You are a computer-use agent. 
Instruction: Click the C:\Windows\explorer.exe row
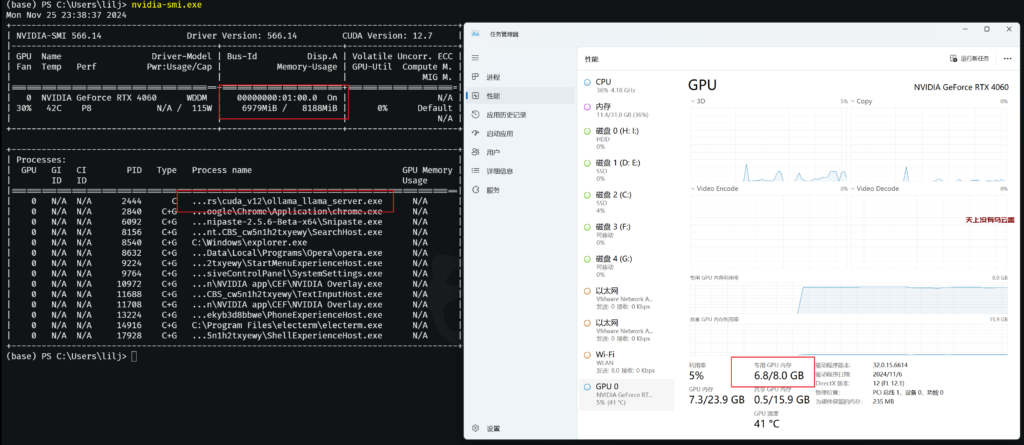230,242
